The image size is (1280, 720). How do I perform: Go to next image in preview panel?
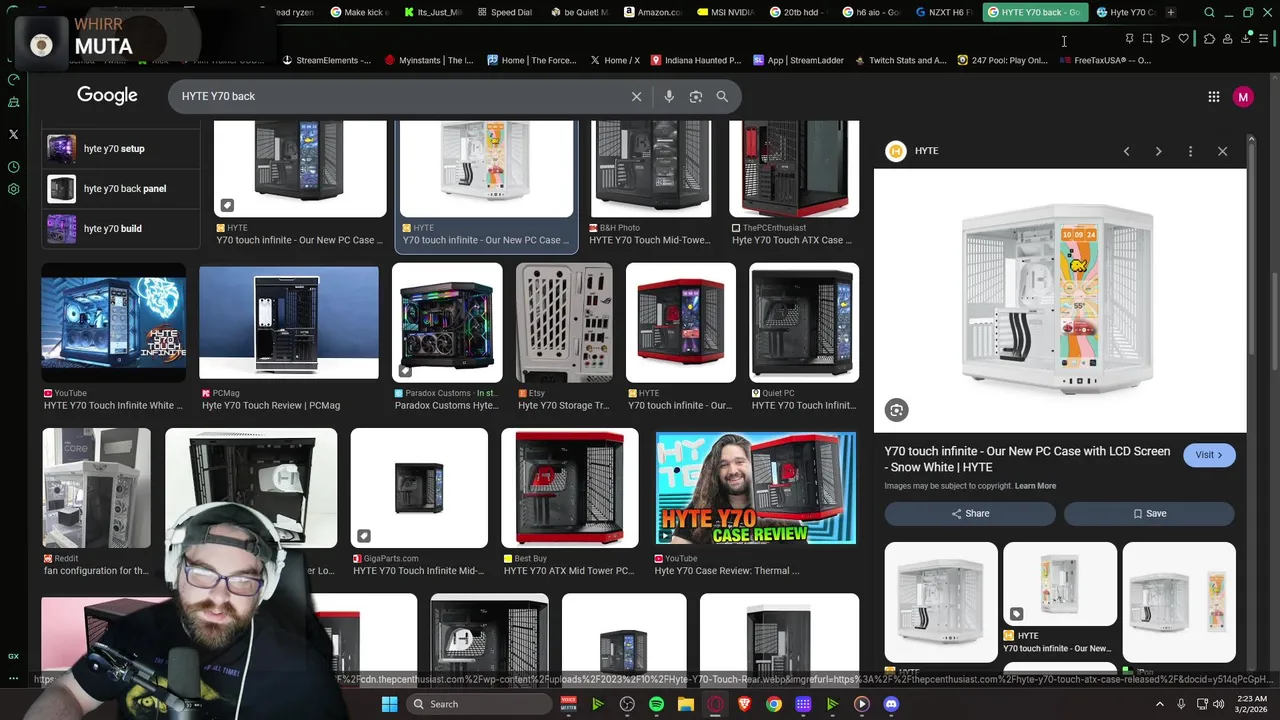click(1158, 151)
